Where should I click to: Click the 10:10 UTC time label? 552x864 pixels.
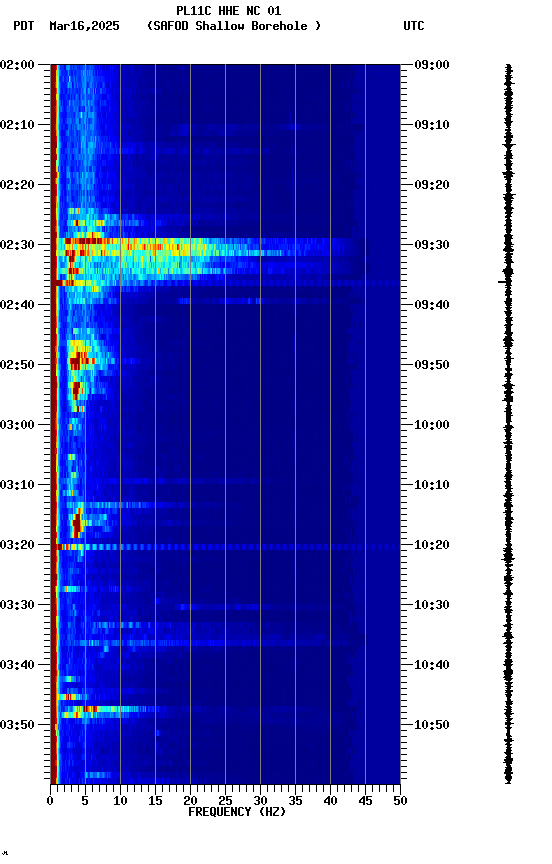click(x=432, y=485)
